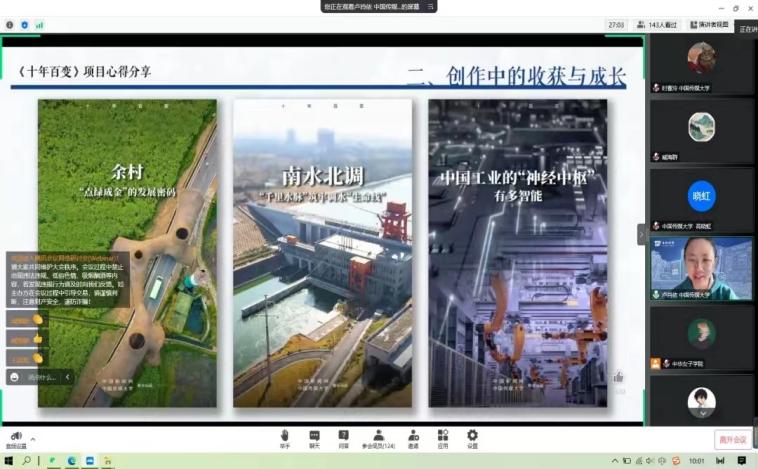Open the Apps (应用) icon

(x=441, y=436)
